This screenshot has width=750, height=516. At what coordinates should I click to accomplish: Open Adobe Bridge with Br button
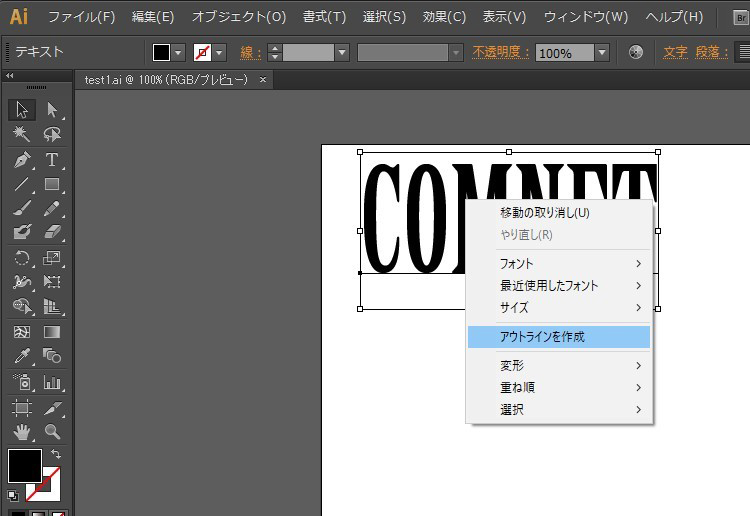(741, 18)
